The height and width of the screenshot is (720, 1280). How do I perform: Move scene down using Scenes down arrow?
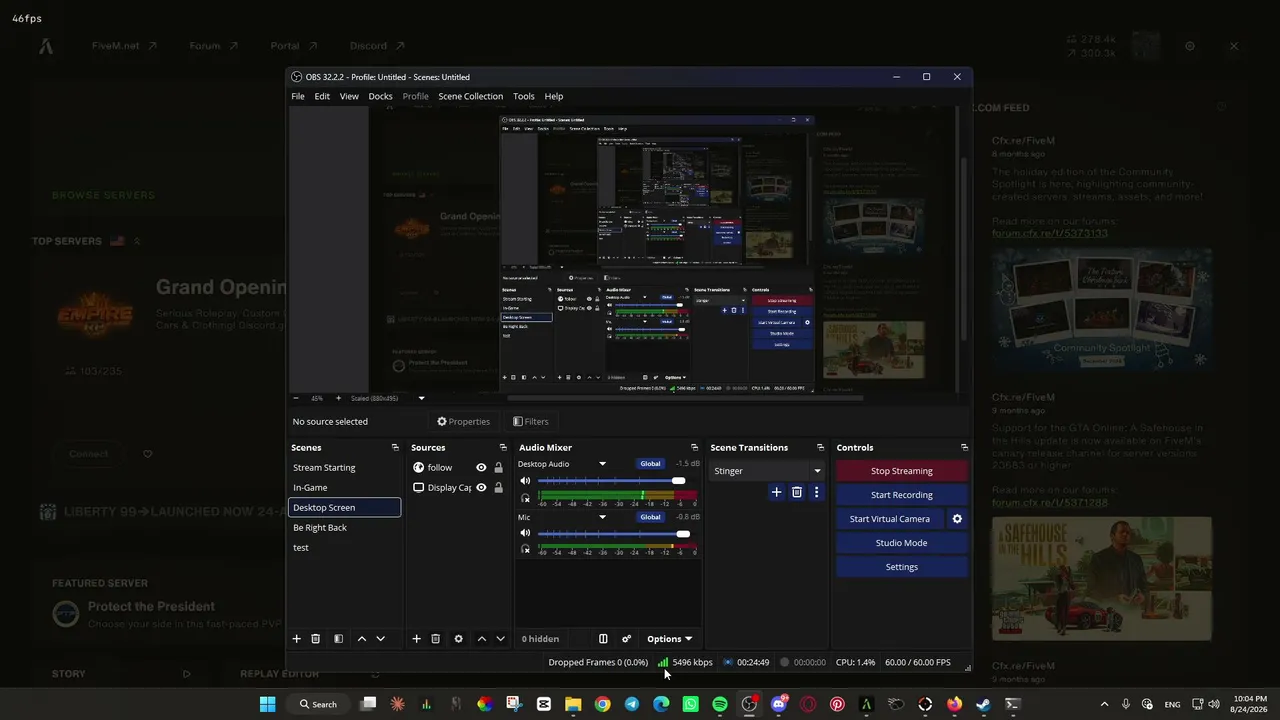coord(380,639)
